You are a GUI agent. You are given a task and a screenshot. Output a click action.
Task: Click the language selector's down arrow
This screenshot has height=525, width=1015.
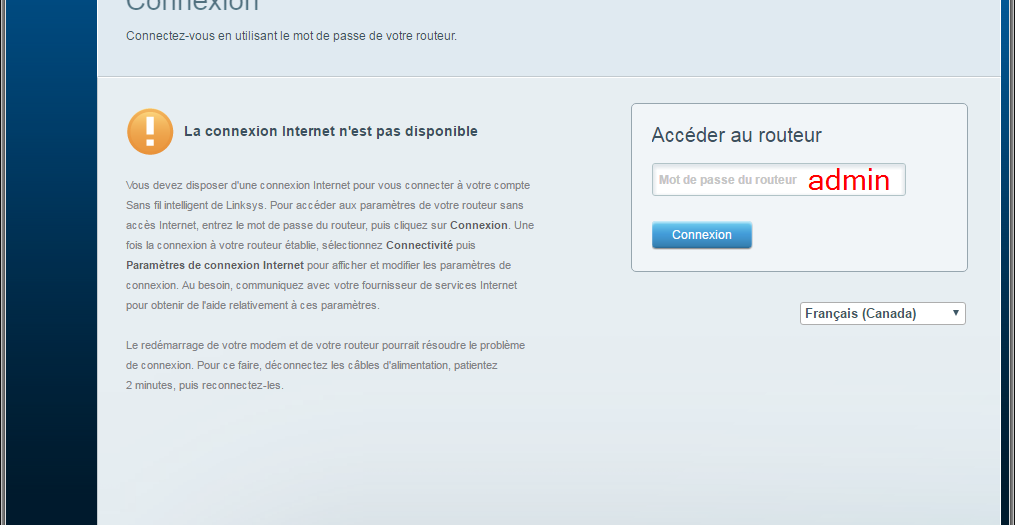(x=956, y=314)
